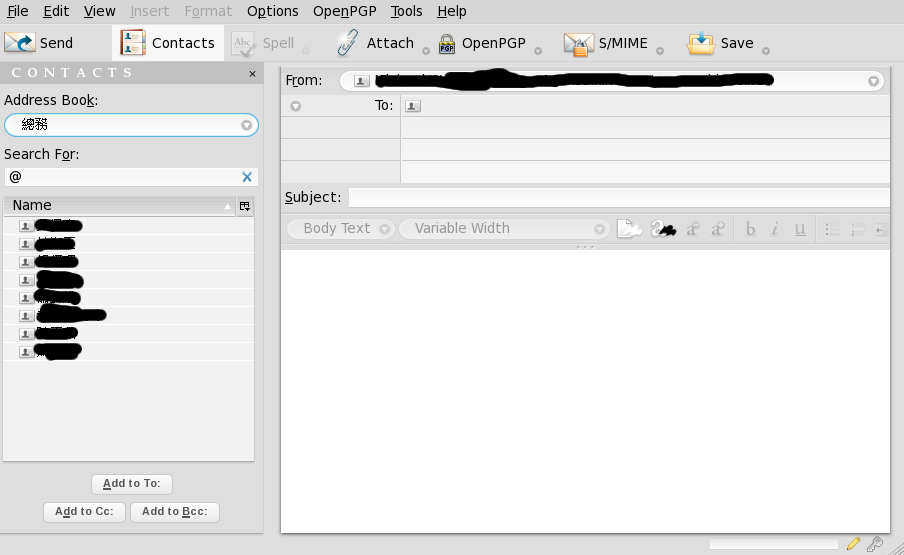Screen dimensions: 904x555
Task: Click the OpenPGP padlock icon
Action: (447, 44)
